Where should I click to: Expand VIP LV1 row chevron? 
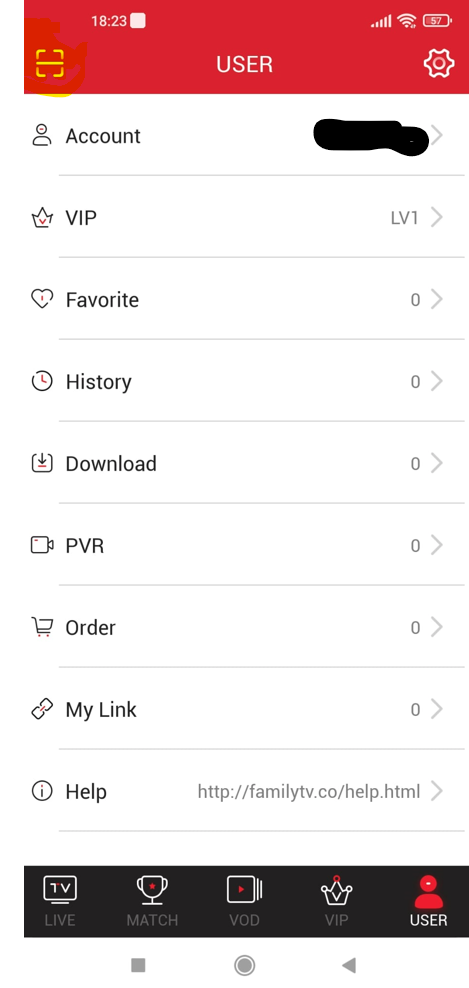tap(437, 217)
